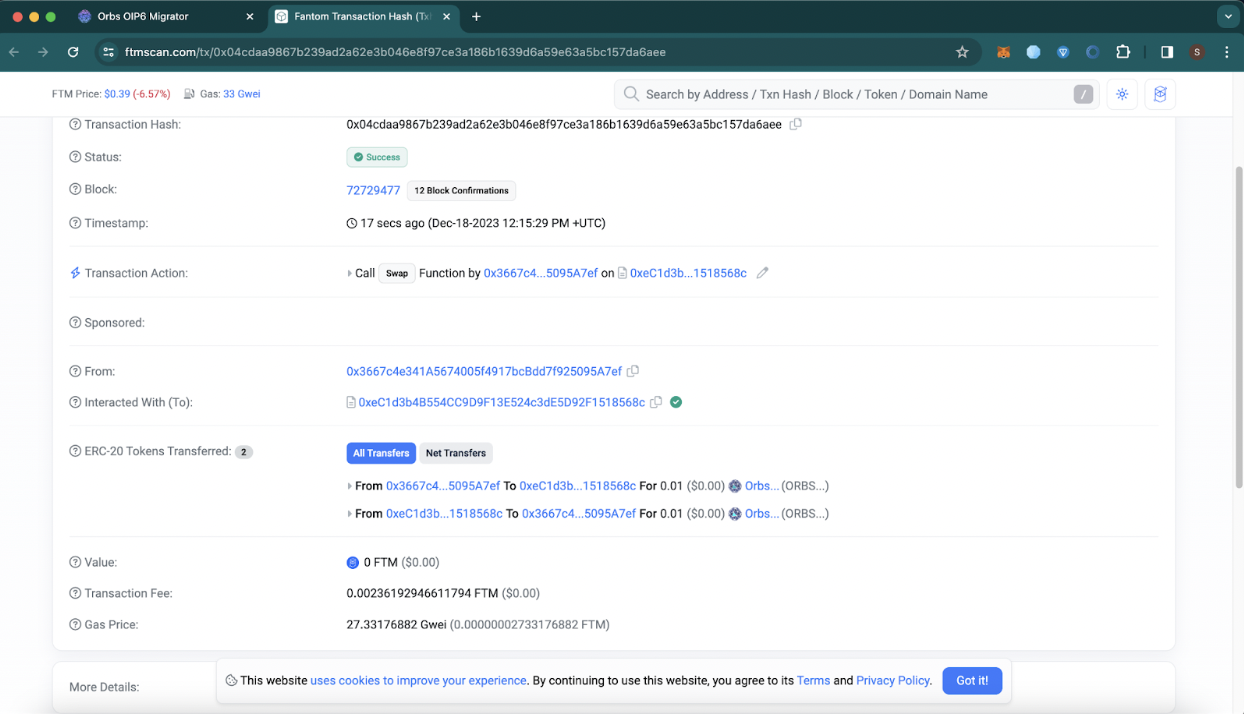
Task: Click the help icon next to From
Action: [75, 371]
